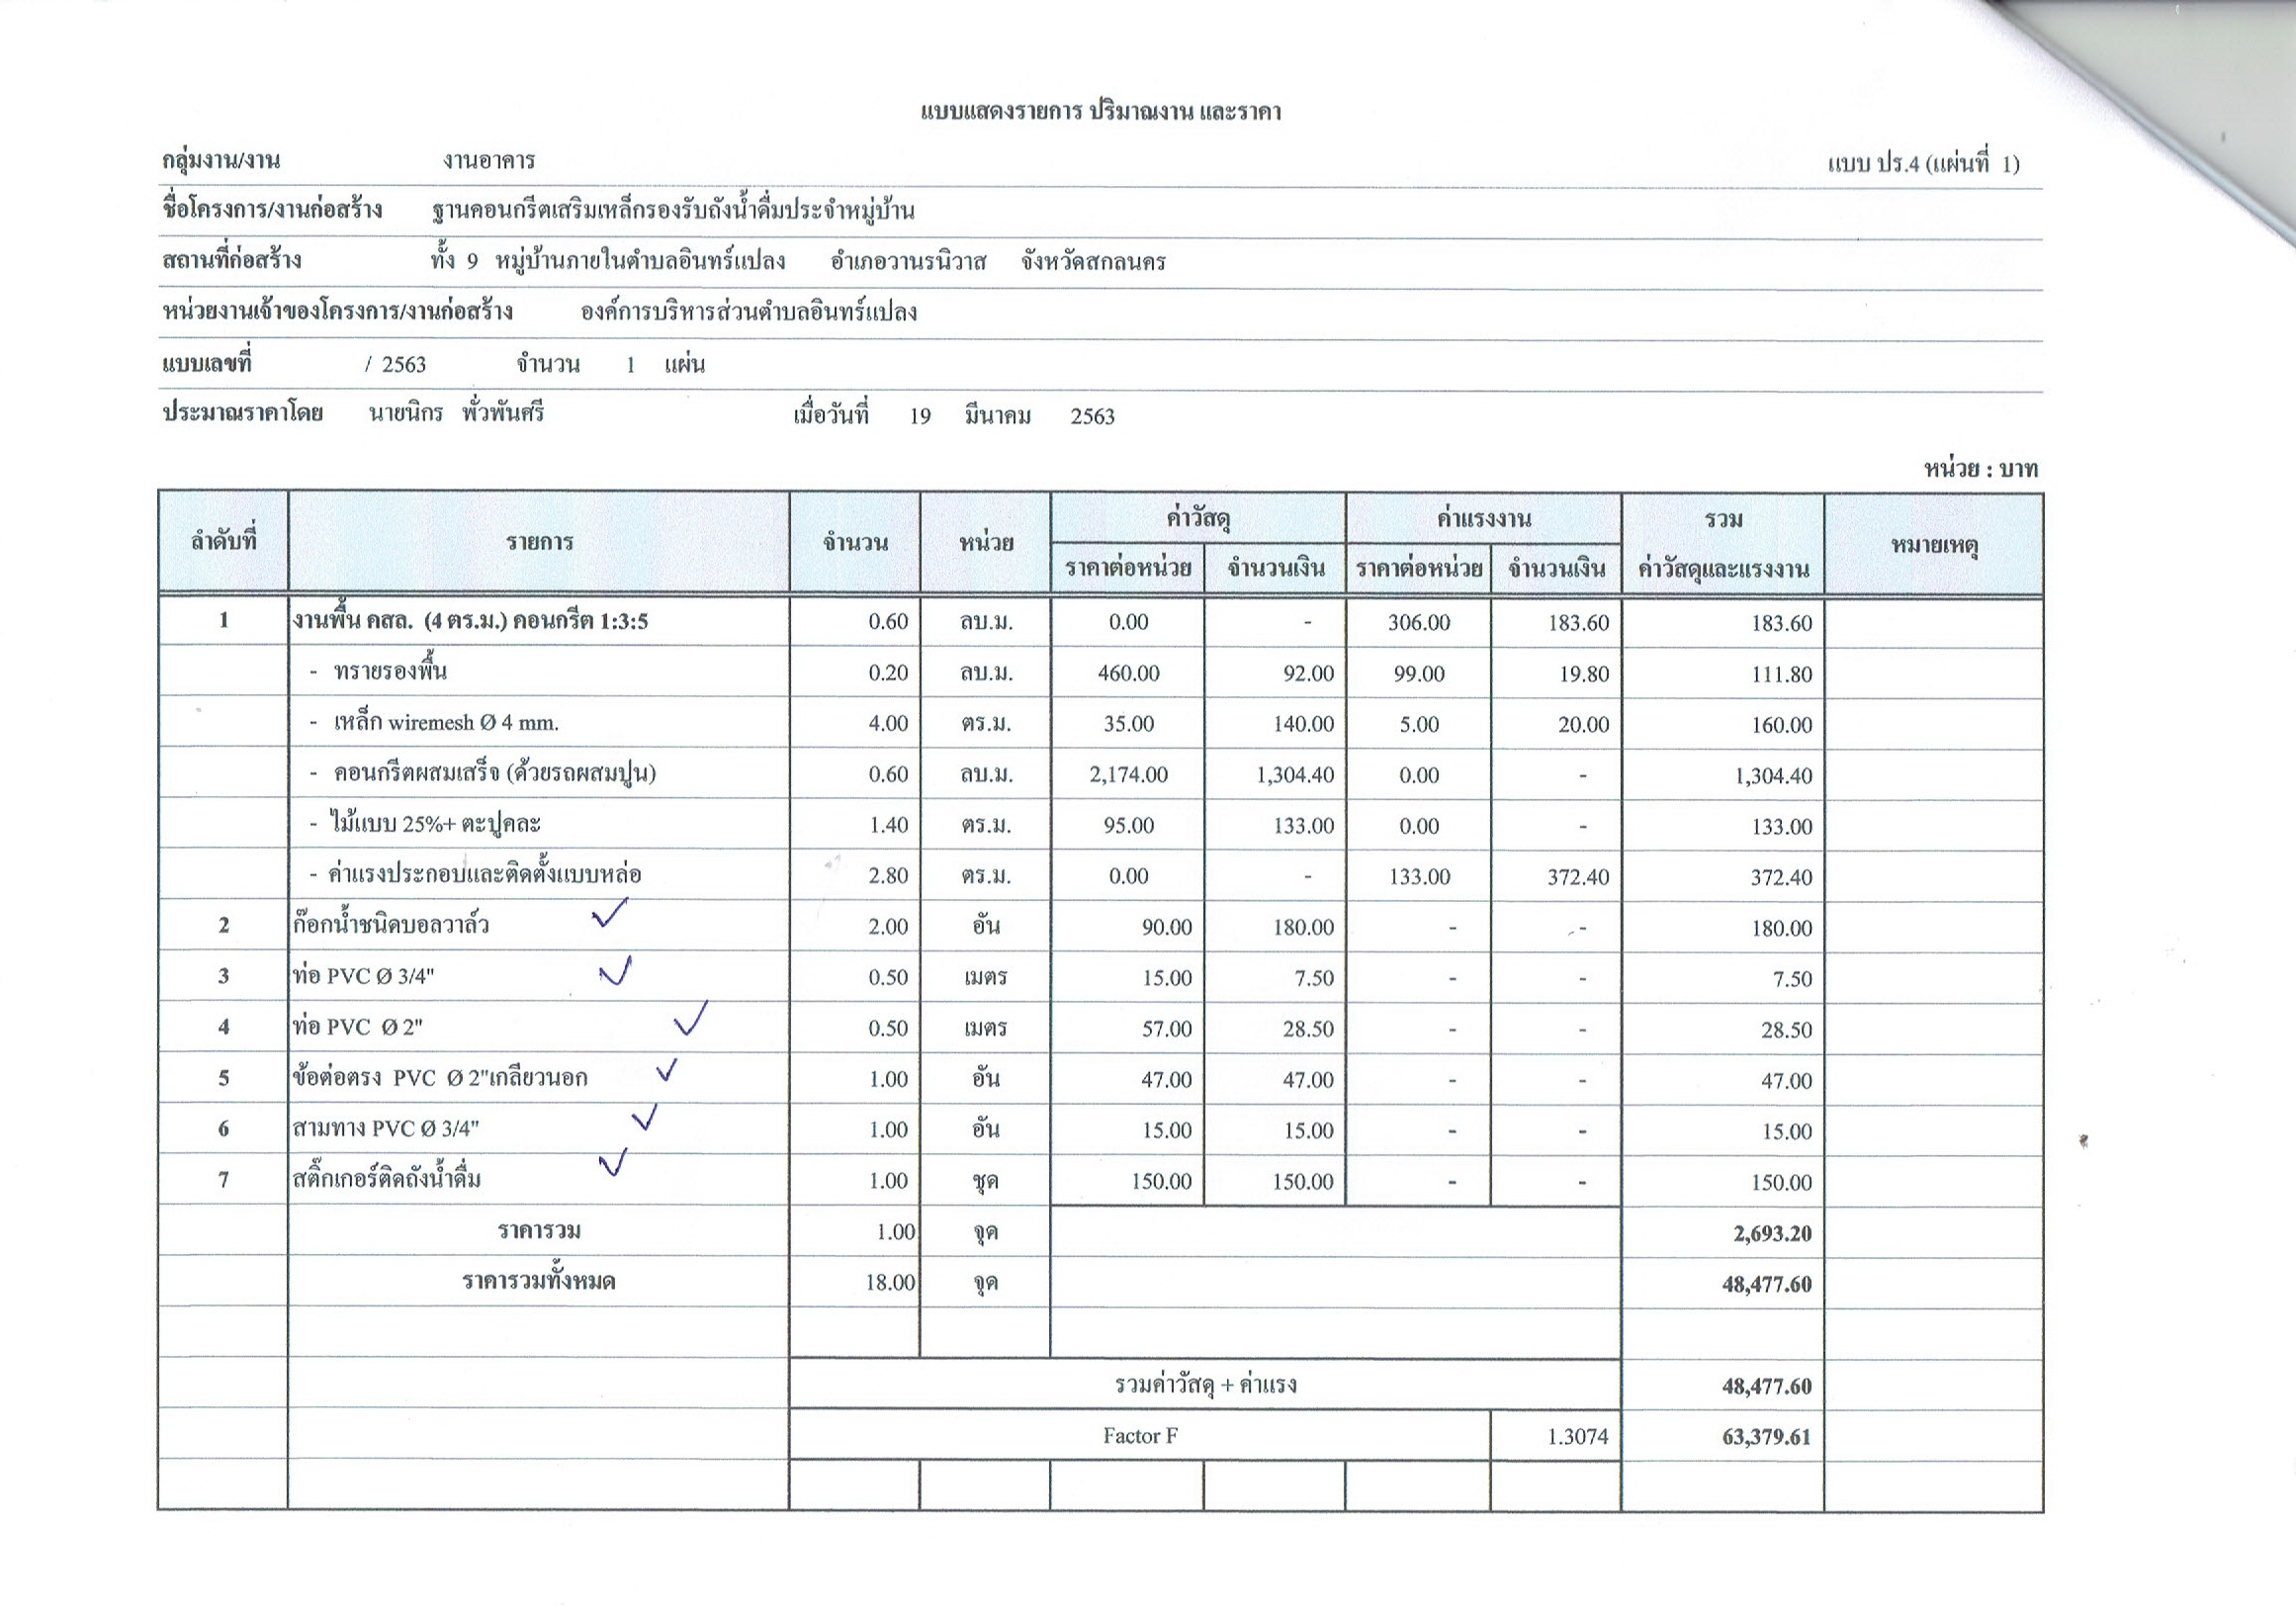Click the ราคารวมทั้งหมด label
The width and height of the screenshot is (2296, 1619).
539,1281
